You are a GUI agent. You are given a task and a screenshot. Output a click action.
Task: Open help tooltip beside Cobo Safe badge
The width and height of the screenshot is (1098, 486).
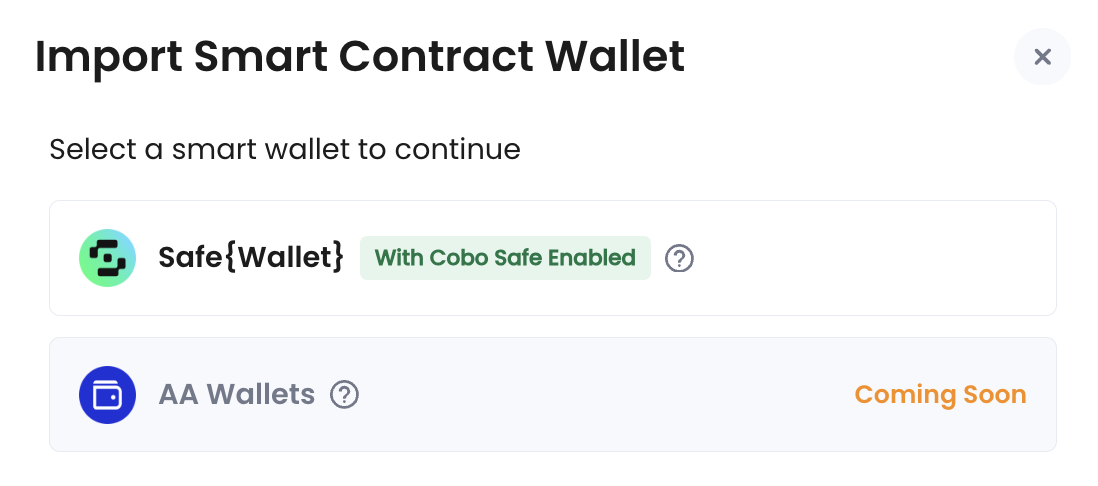pyautogui.click(x=679, y=258)
